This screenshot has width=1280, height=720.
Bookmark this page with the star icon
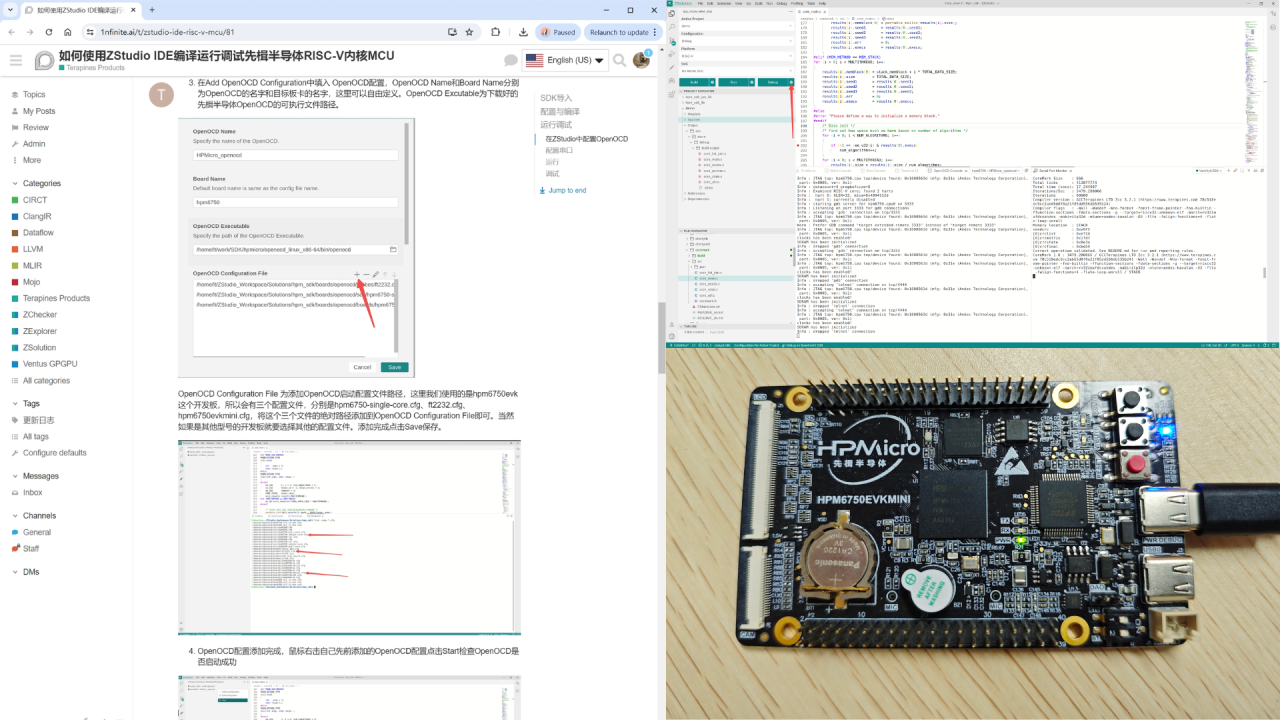(x=469, y=32)
